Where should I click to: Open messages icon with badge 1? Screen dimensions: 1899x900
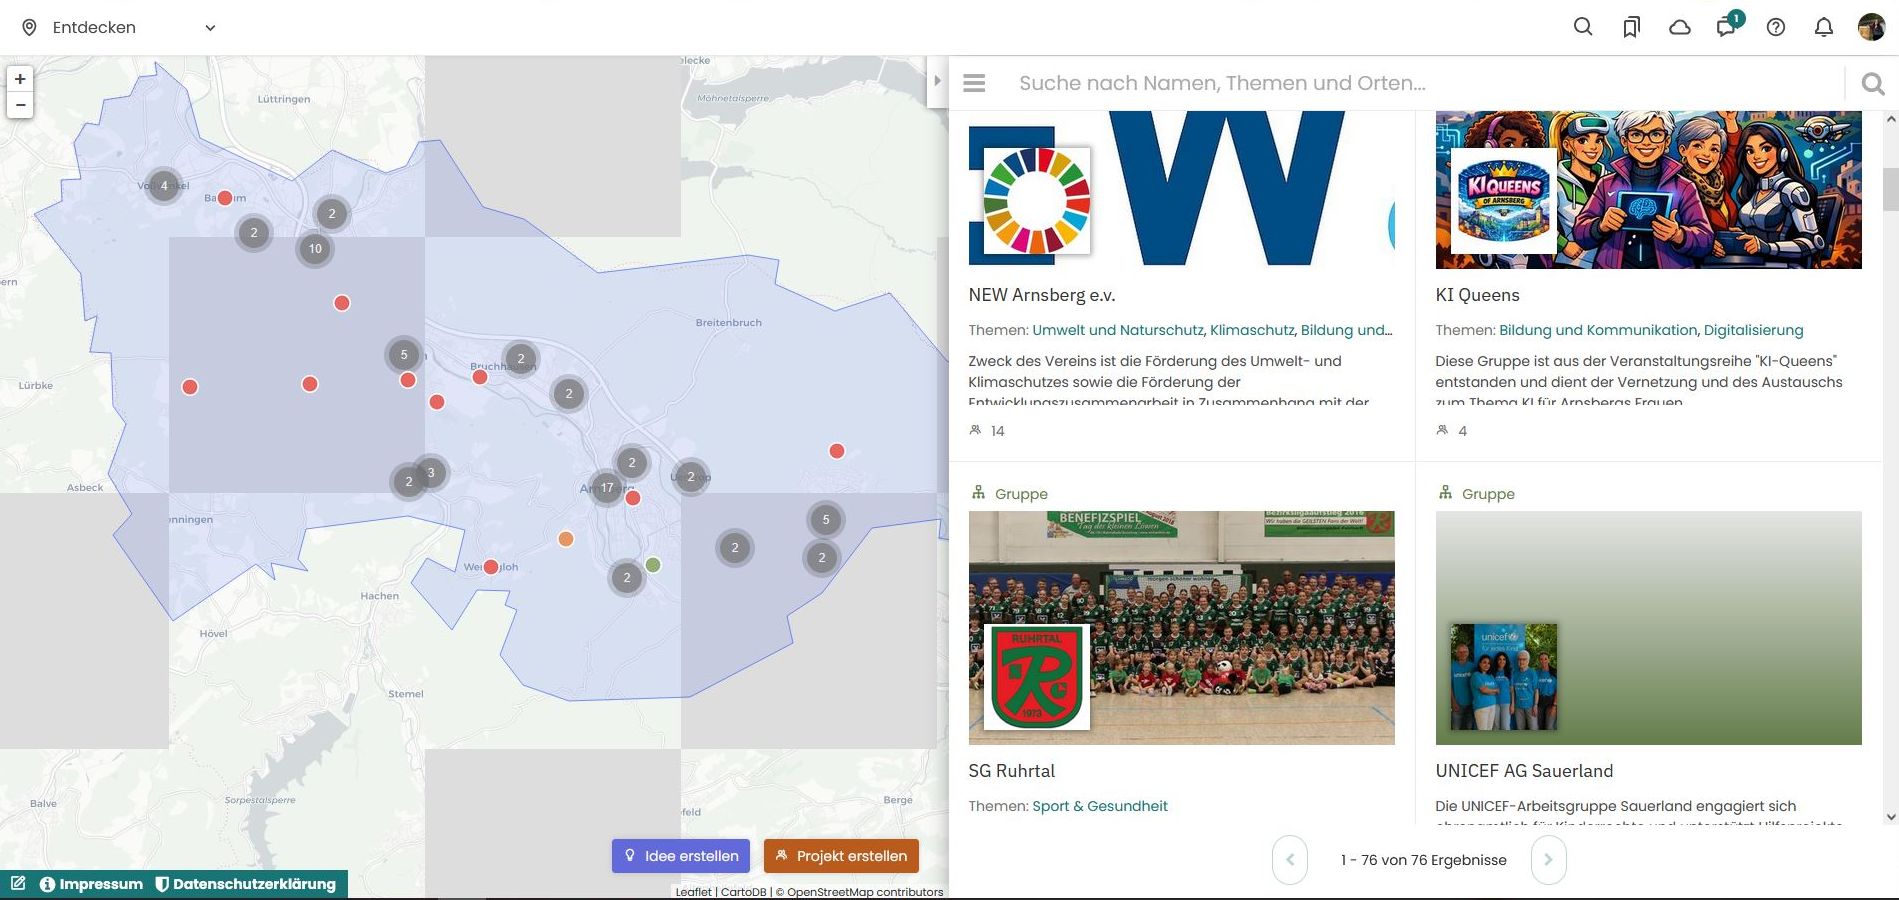[1727, 27]
